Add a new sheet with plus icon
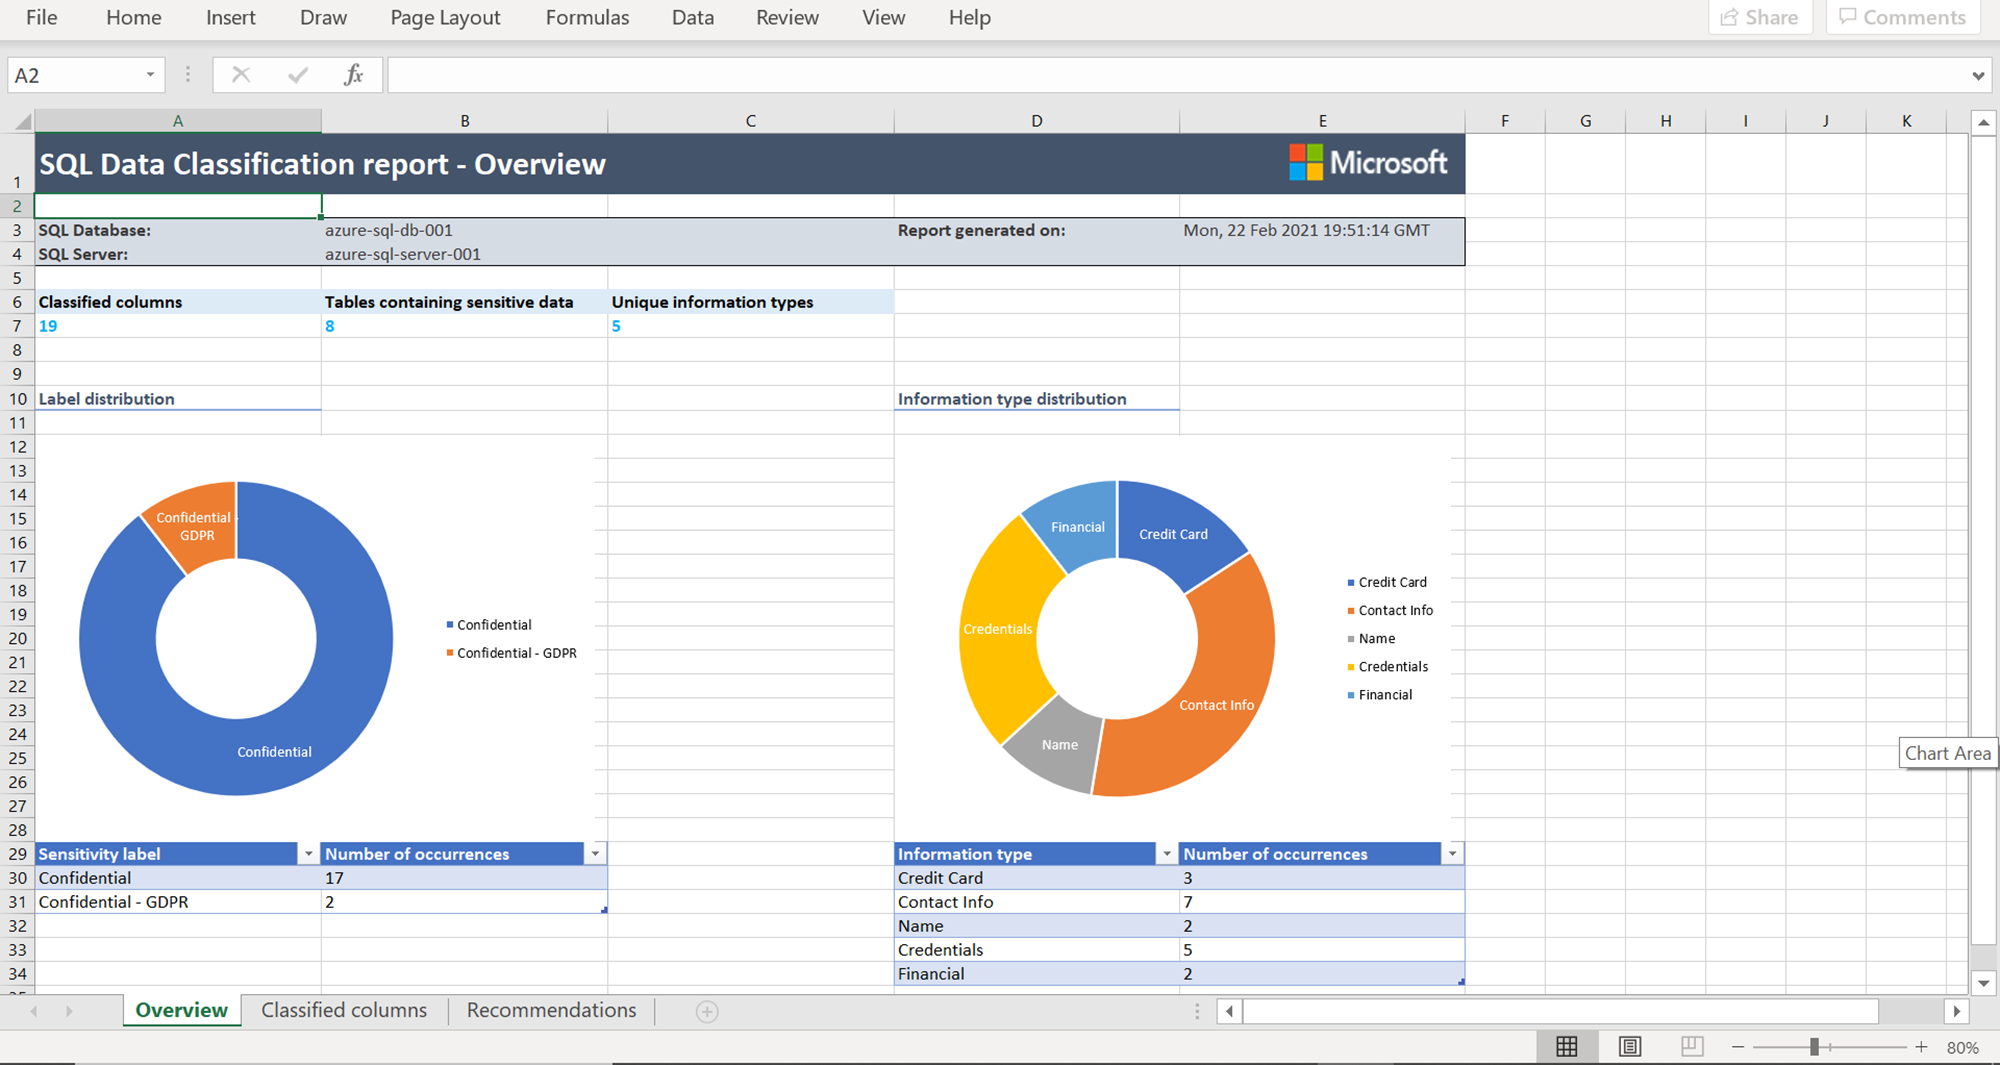 pyautogui.click(x=707, y=1012)
